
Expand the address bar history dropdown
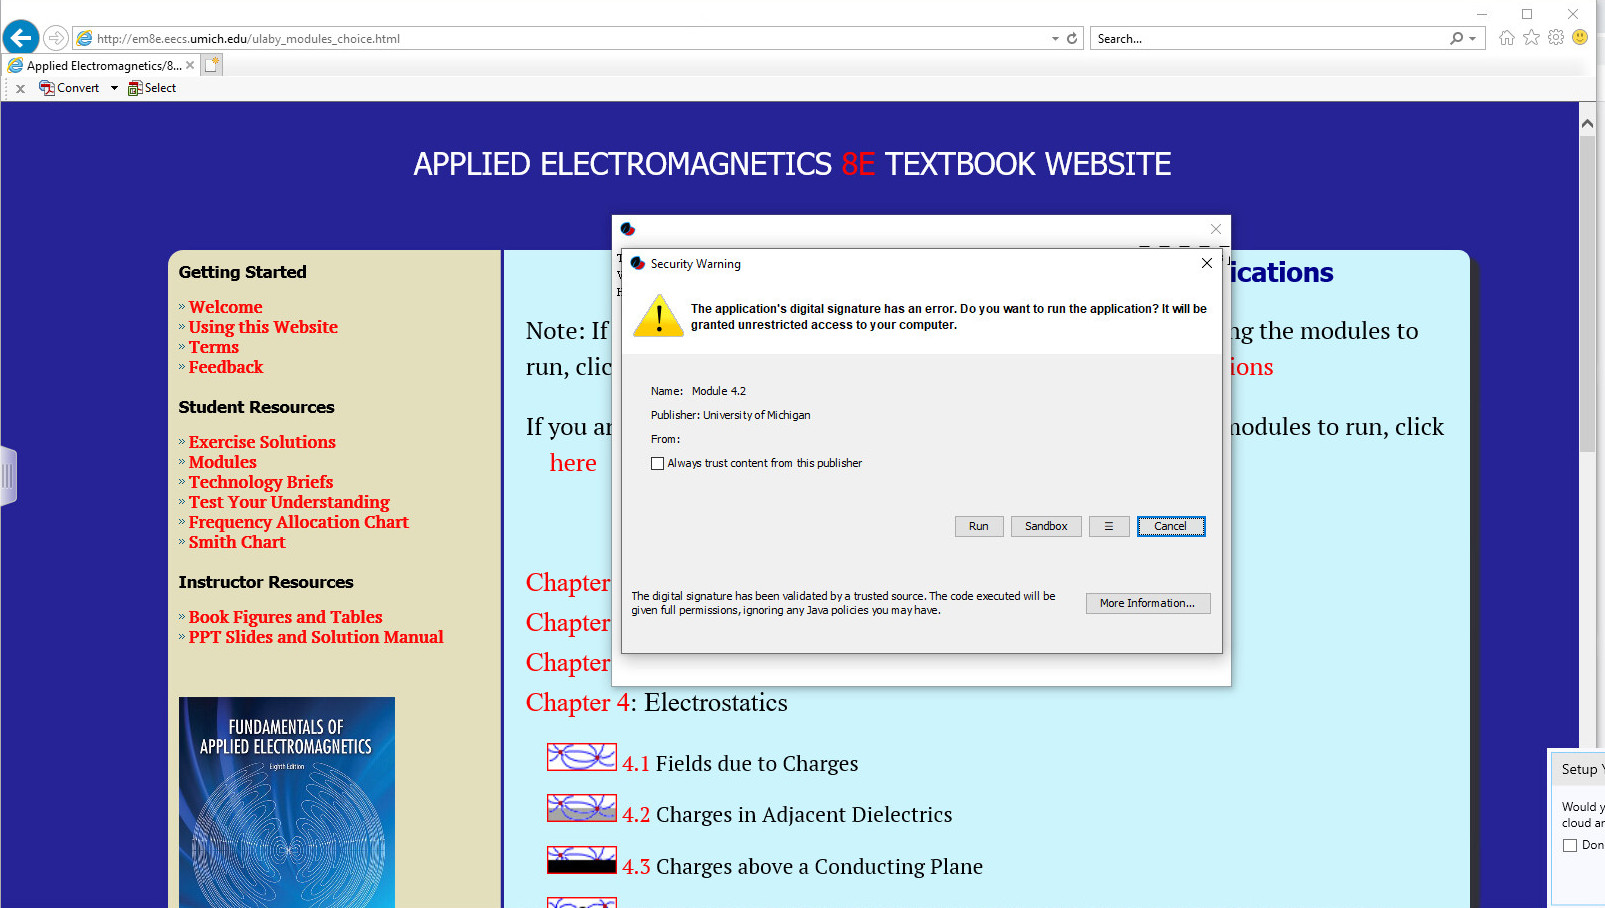[x=1055, y=38]
